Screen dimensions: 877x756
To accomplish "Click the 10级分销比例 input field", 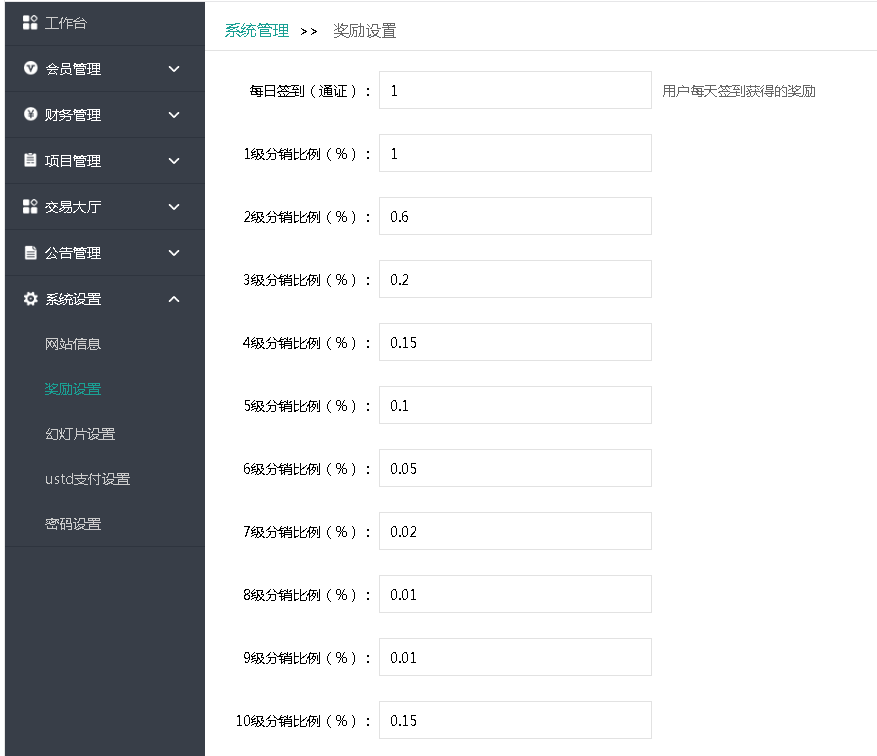I will 515,720.
